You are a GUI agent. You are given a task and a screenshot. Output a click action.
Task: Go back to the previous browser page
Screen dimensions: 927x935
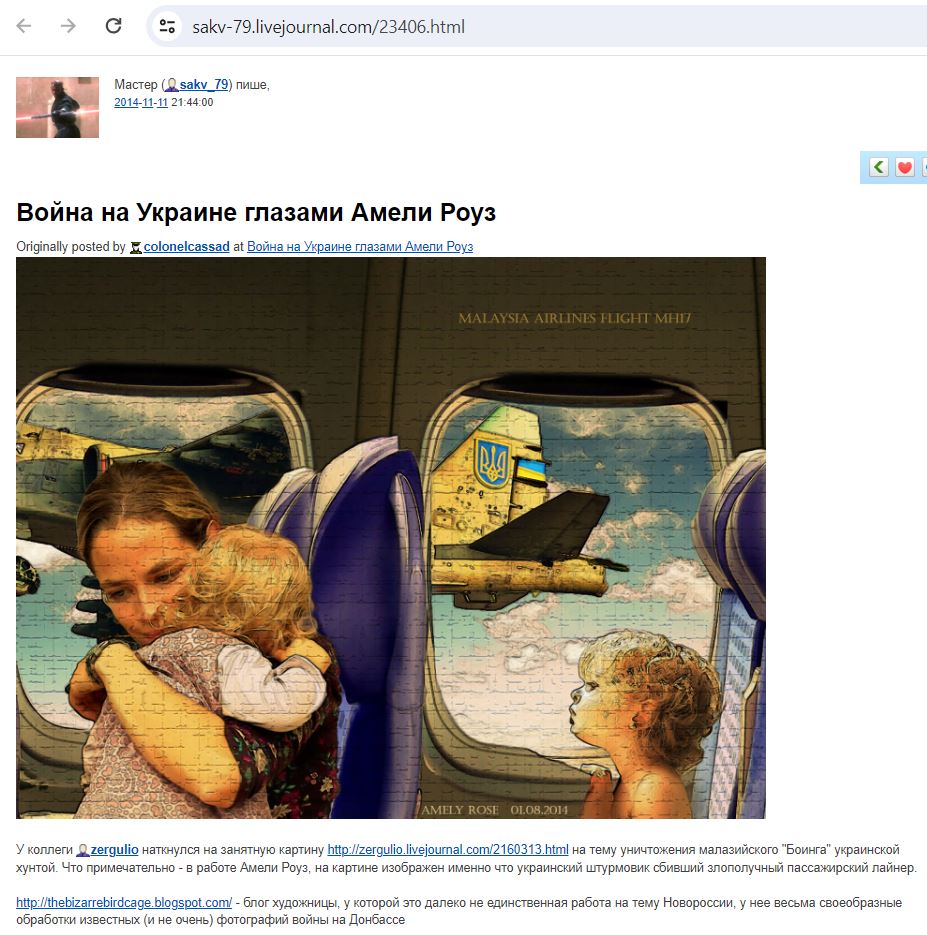point(24,26)
